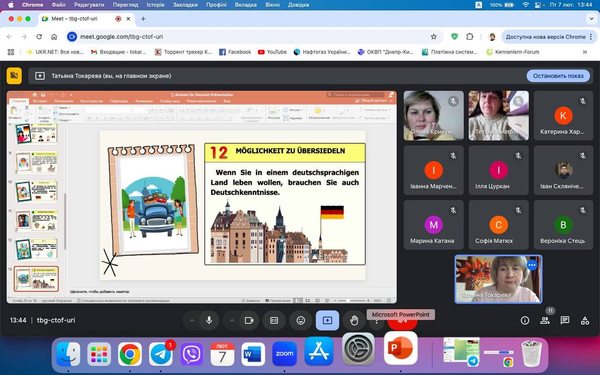Bookmark this page star icon

[434, 37]
